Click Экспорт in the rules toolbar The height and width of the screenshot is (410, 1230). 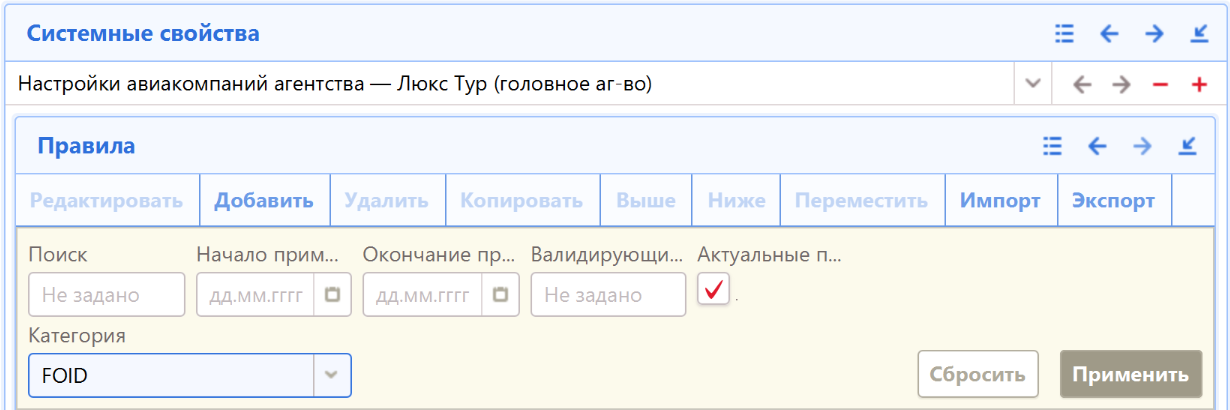click(1113, 200)
